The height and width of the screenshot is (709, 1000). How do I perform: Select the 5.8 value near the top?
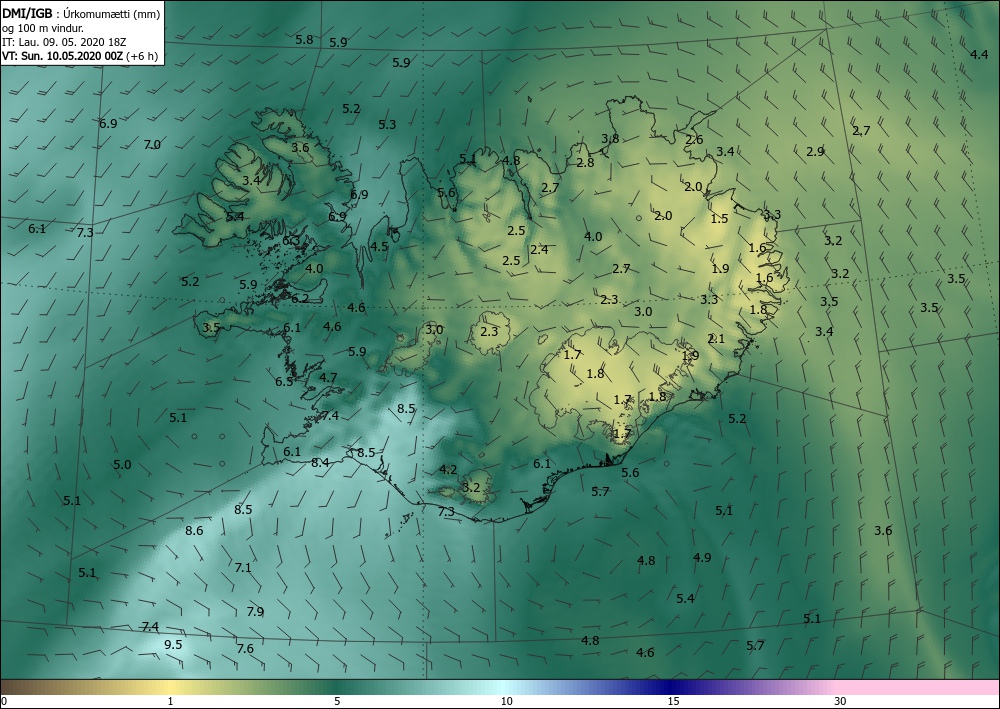tap(304, 40)
